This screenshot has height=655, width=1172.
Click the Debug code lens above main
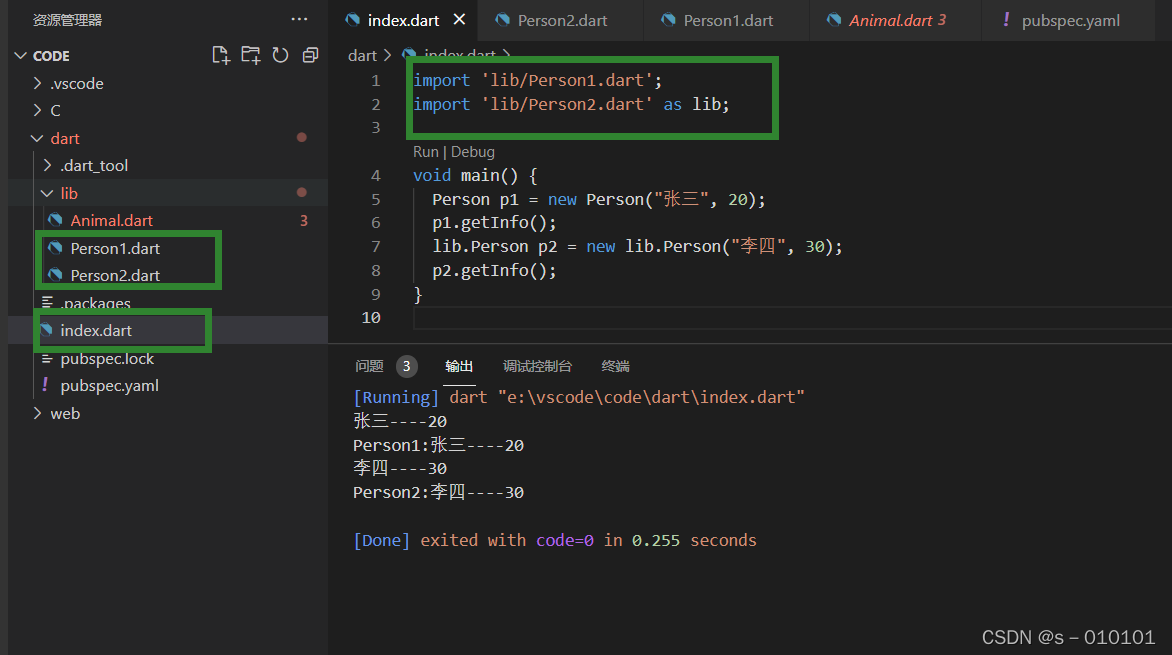(472, 152)
